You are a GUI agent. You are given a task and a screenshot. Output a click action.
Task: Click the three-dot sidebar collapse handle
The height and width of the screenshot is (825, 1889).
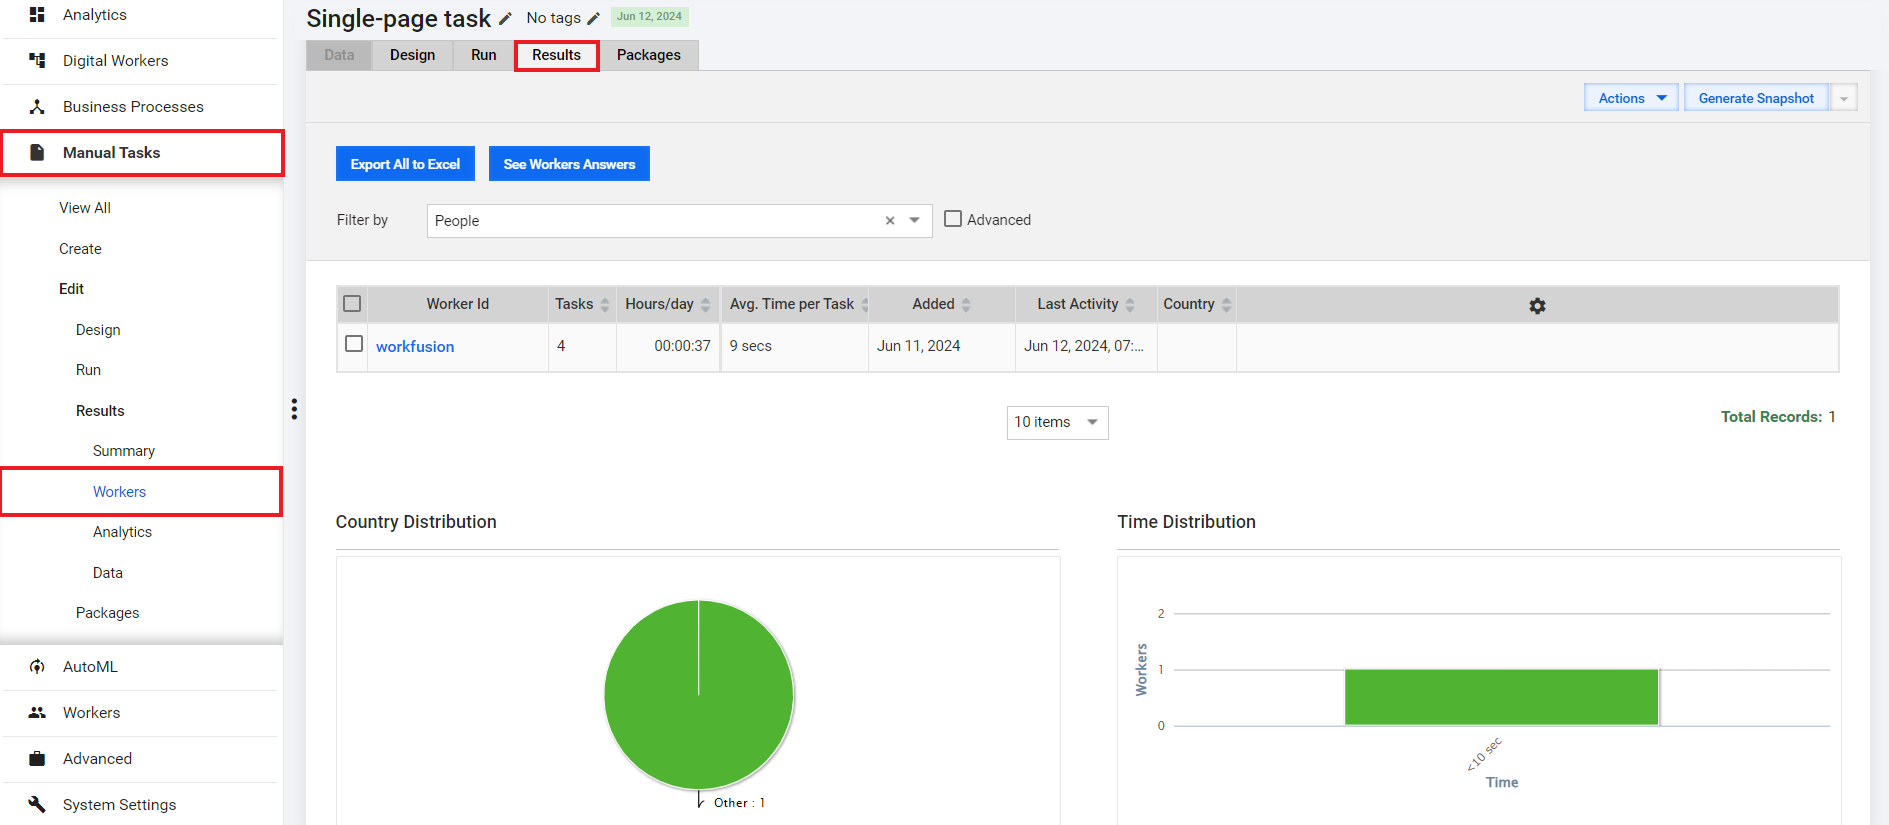294,409
